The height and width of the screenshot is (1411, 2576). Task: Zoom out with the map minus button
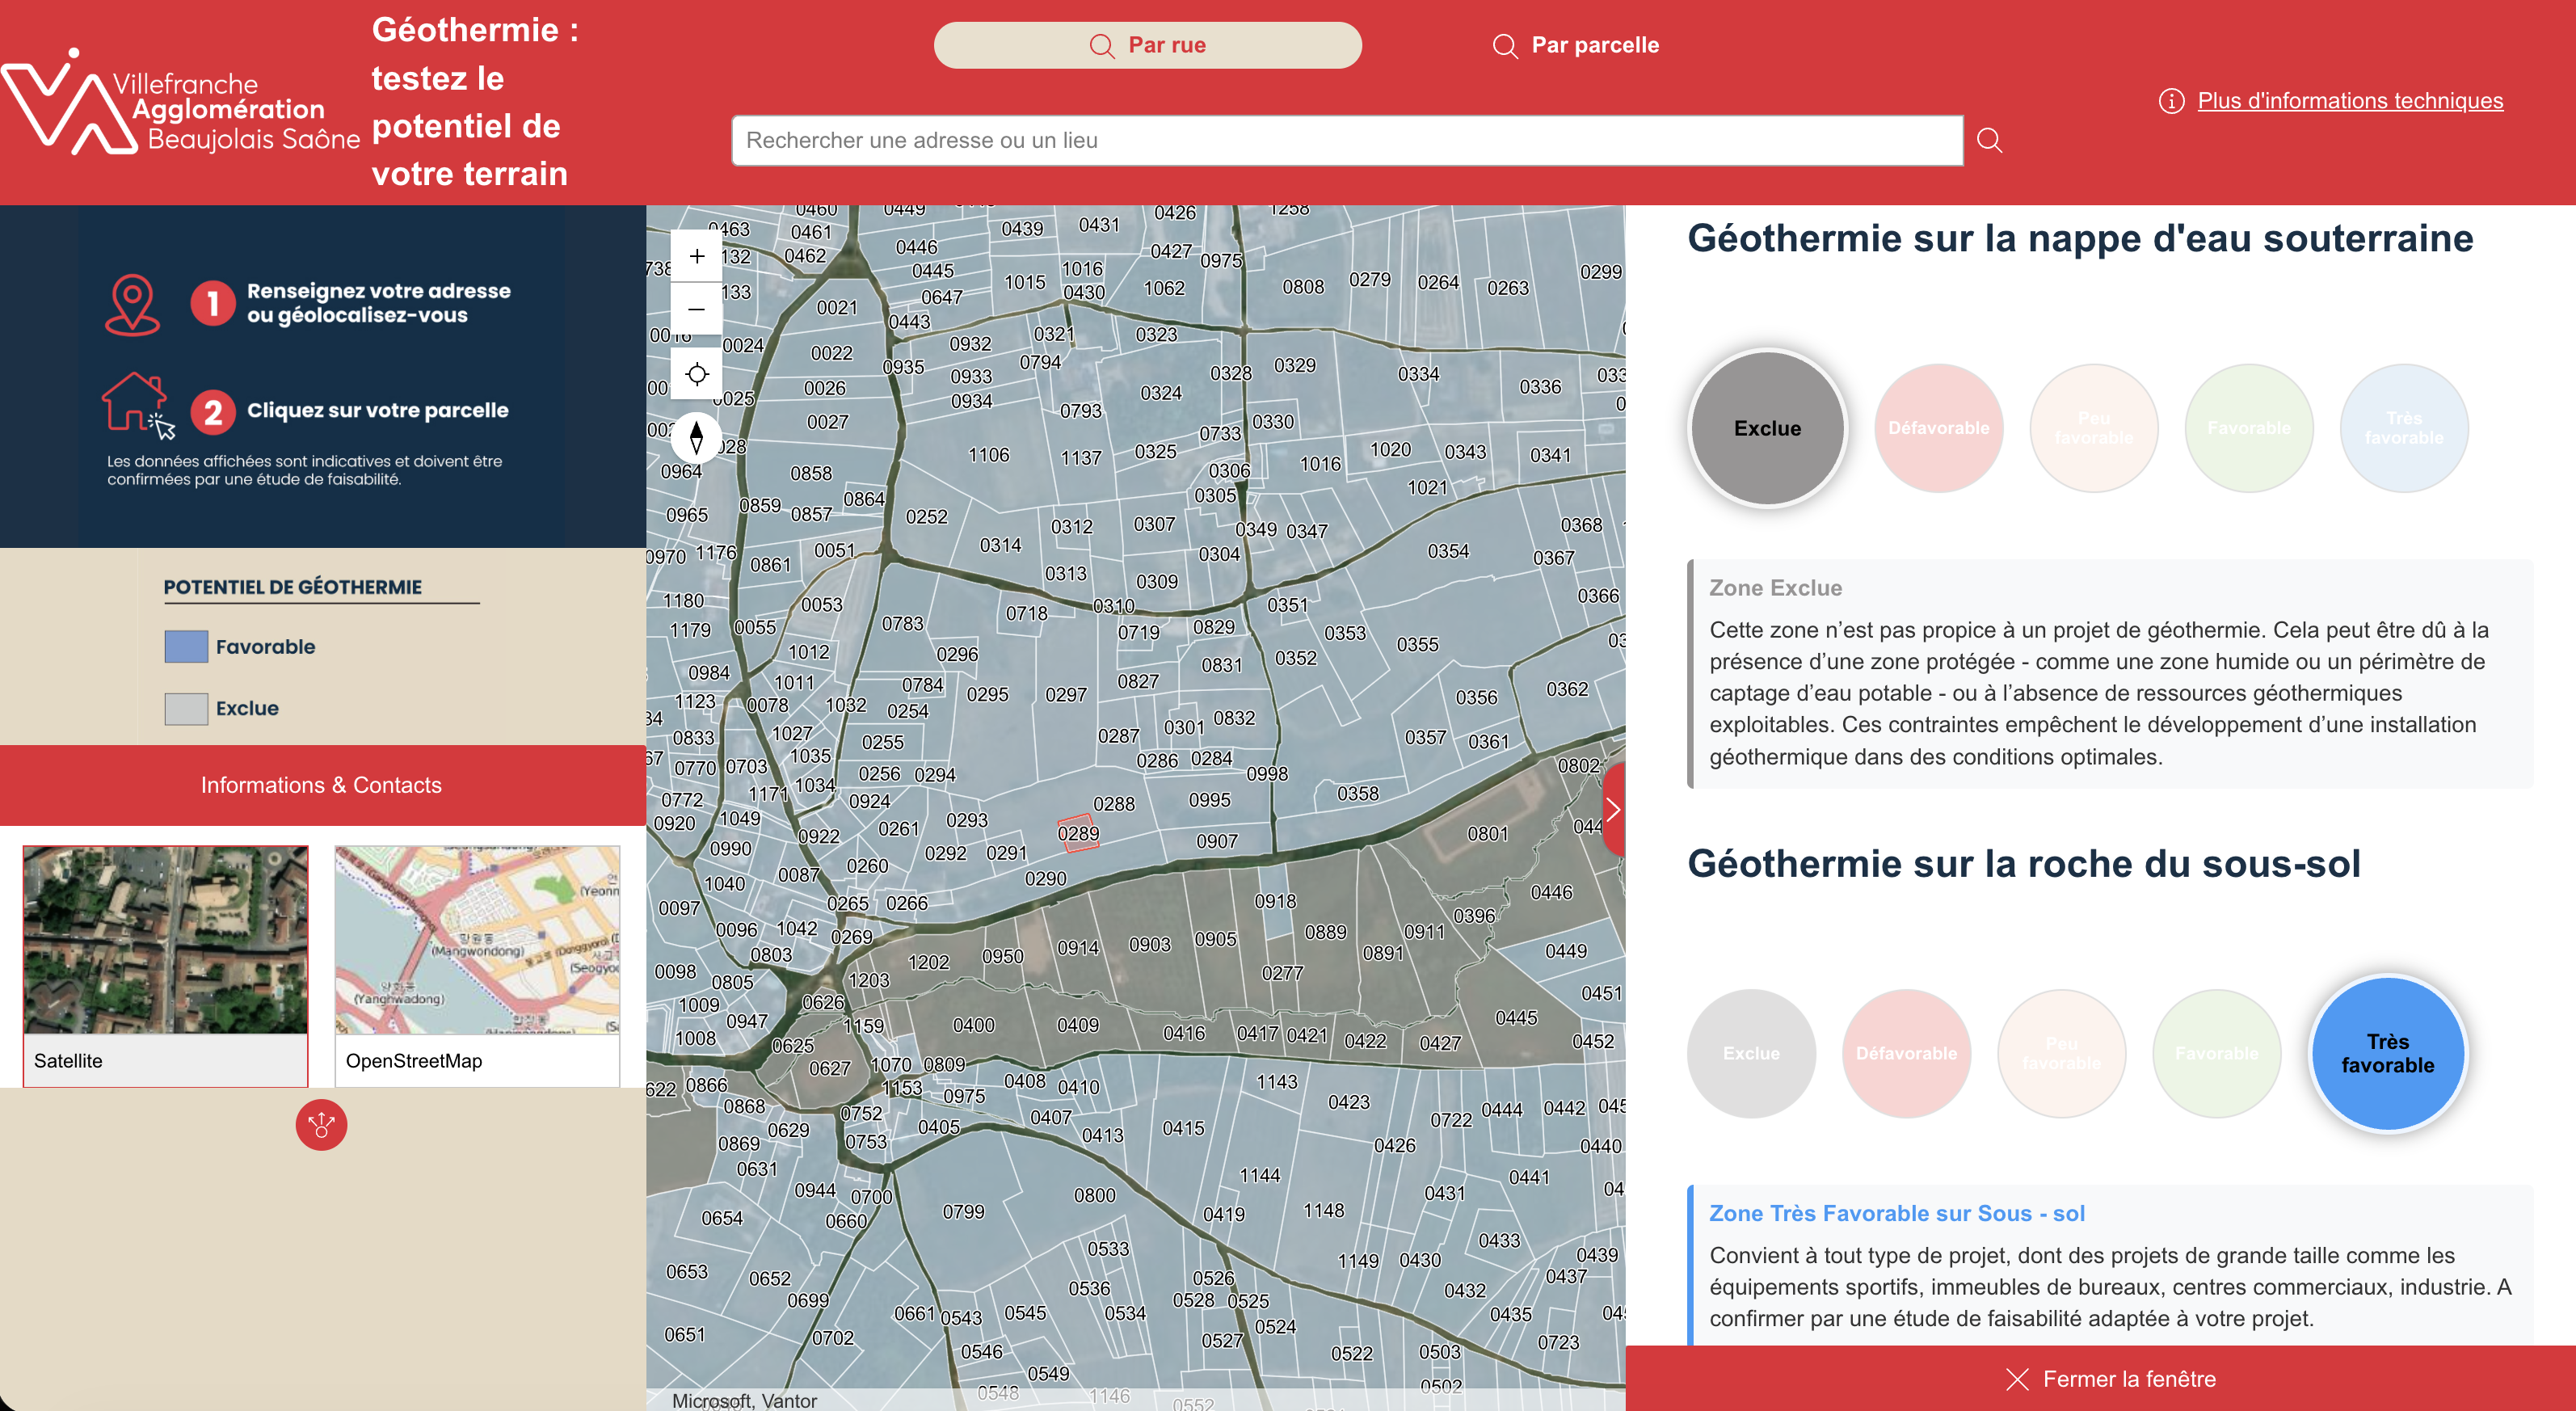pyautogui.click(x=697, y=309)
